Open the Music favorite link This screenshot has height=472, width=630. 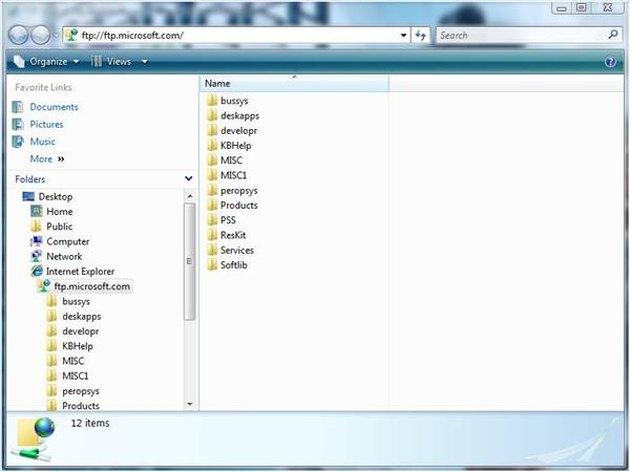[x=42, y=141]
